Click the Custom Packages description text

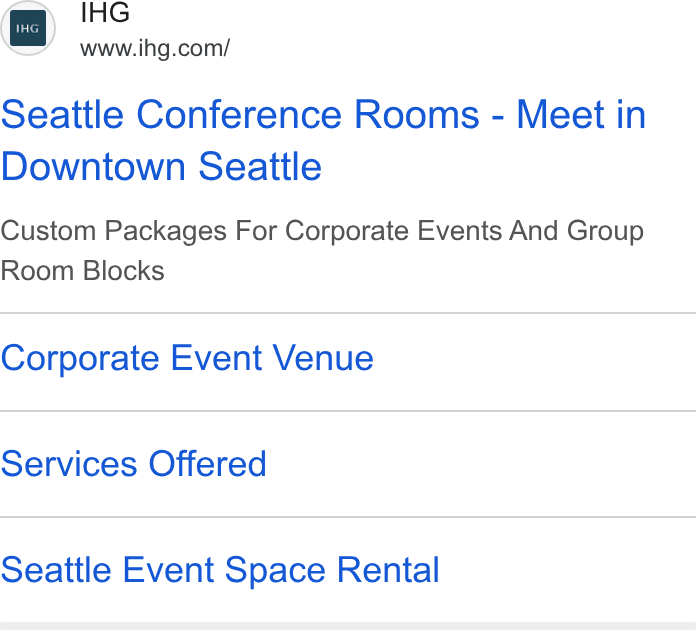pyautogui.click(x=322, y=251)
